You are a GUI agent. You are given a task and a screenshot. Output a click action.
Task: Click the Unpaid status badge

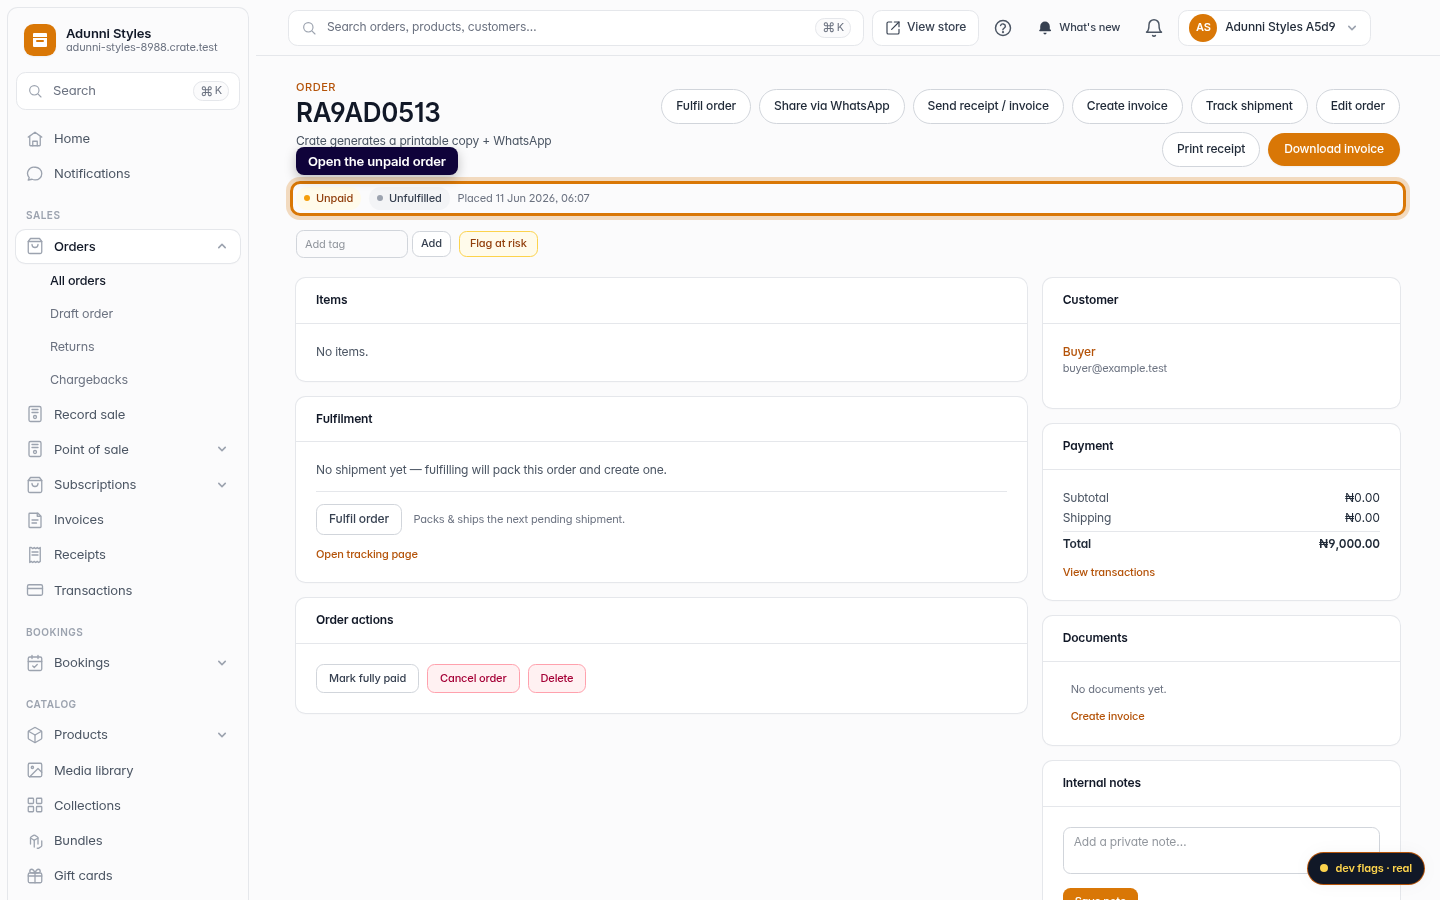click(328, 198)
